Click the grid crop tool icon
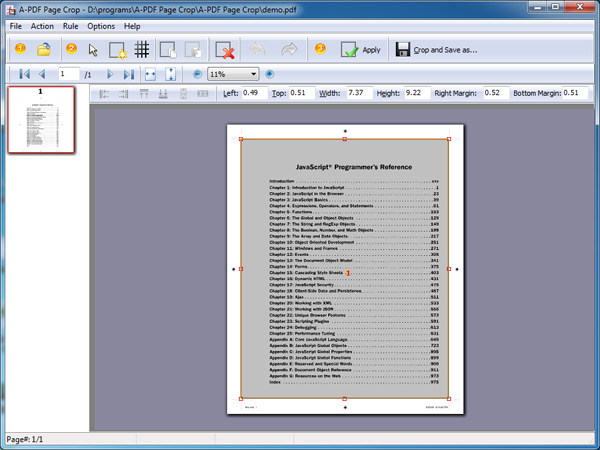 pos(142,50)
